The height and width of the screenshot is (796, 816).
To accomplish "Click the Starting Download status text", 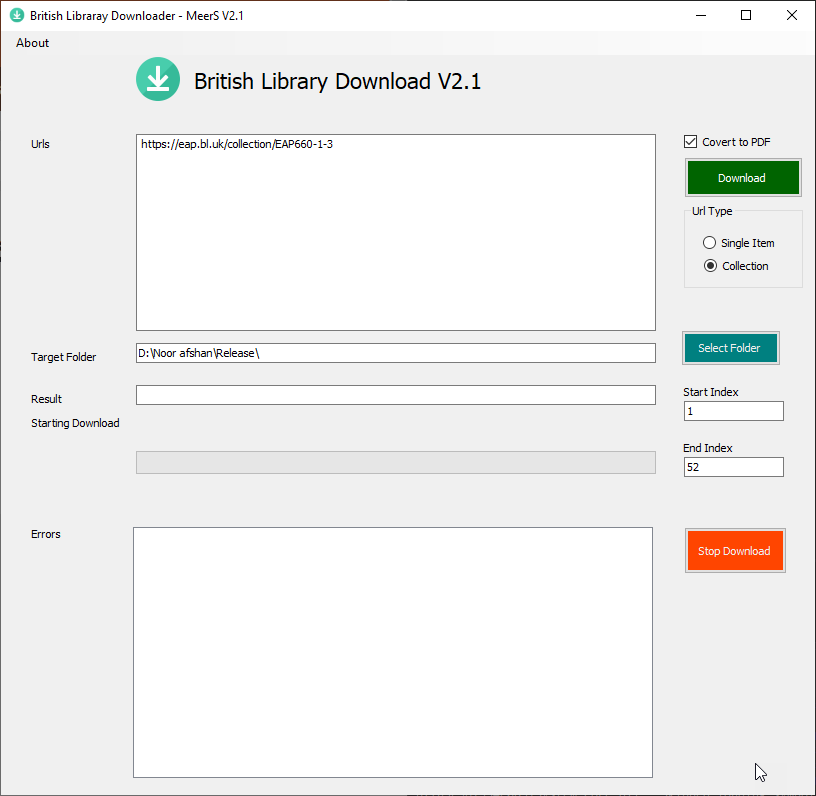I will pyautogui.click(x=75, y=423).
